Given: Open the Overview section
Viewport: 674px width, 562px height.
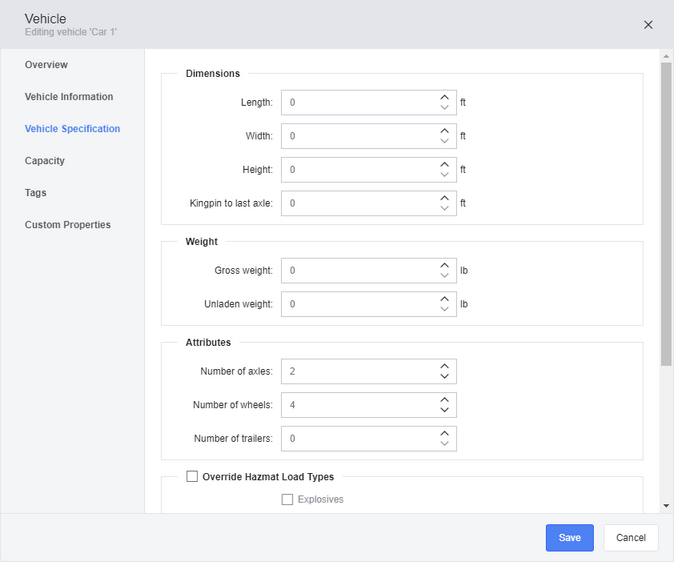Looking at the screenshot, I should click(x=46, y=64).
